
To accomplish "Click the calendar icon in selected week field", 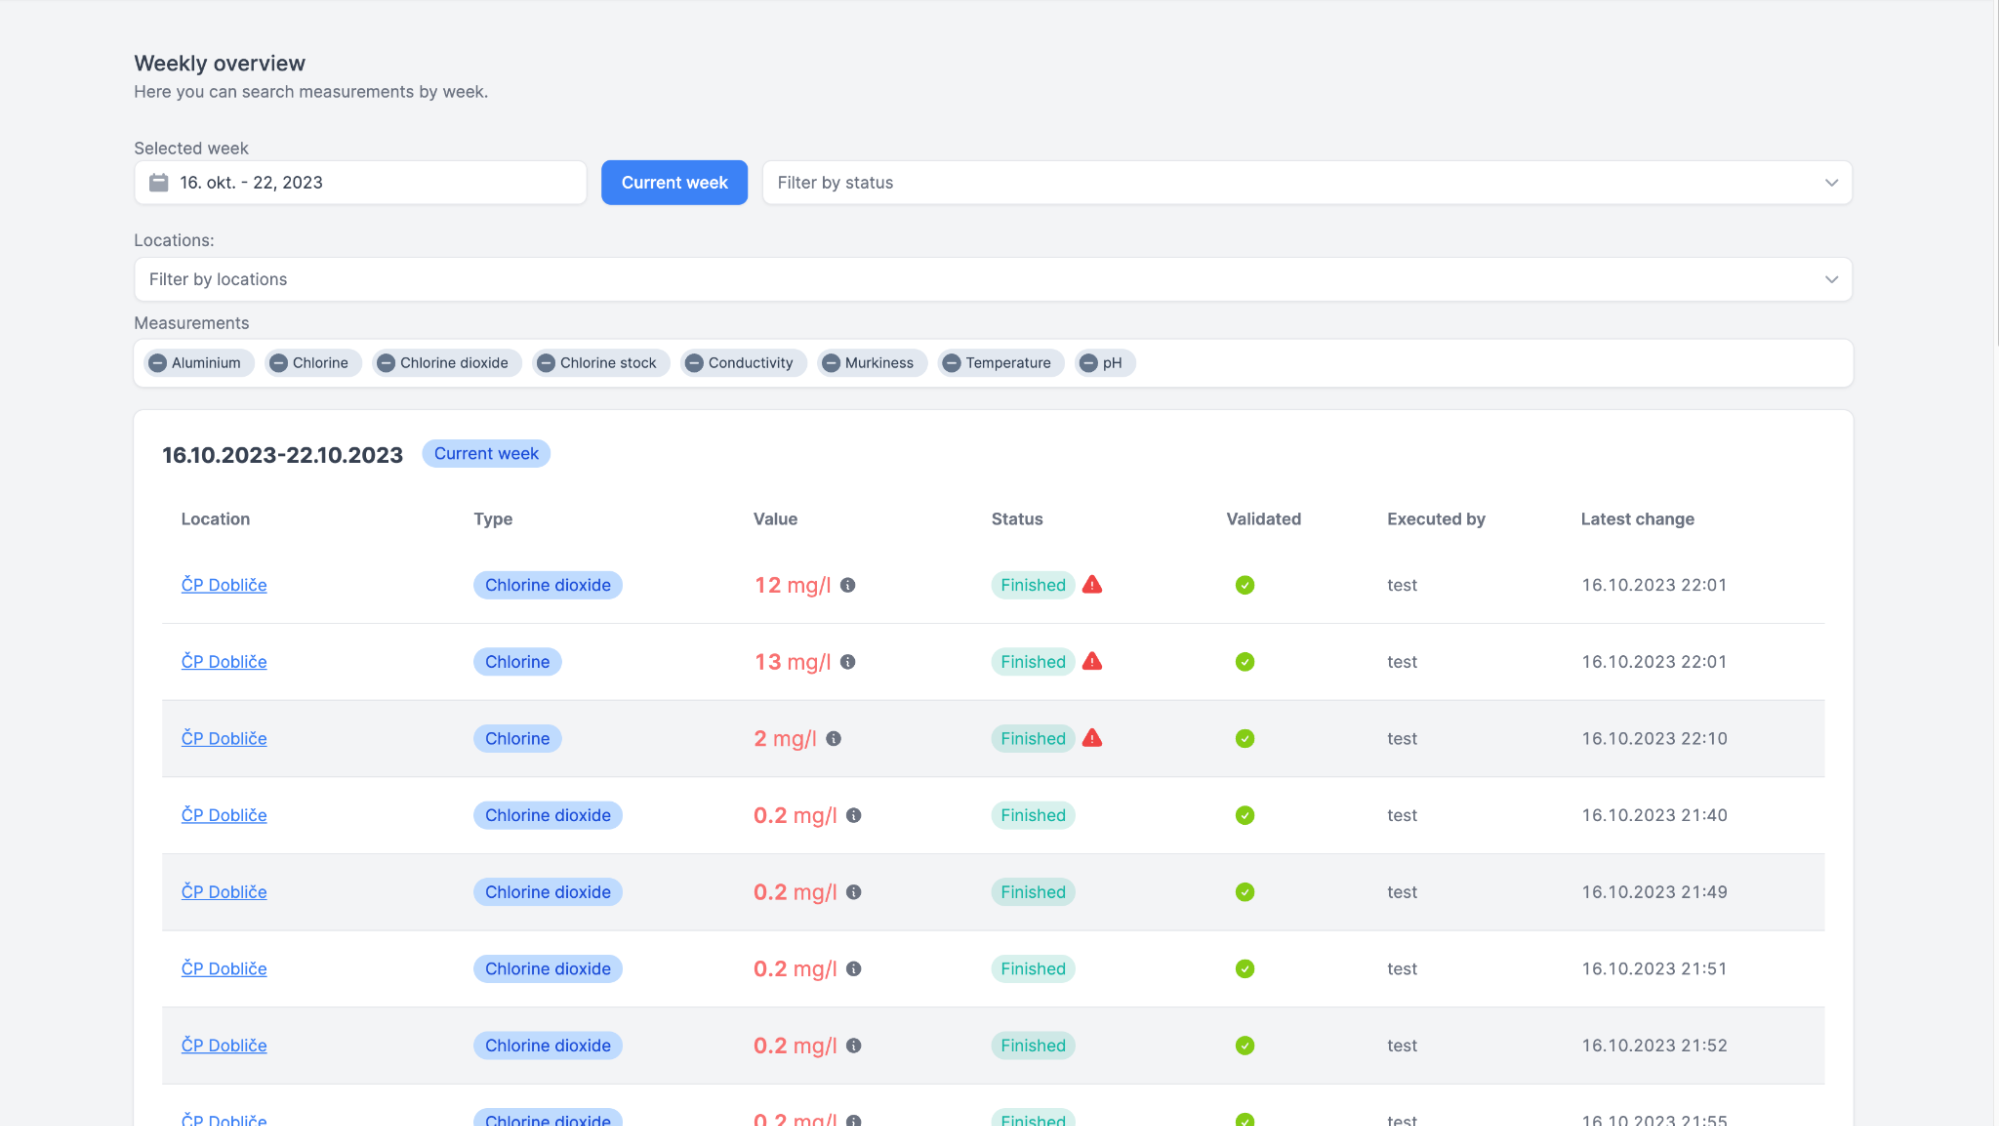I will pos(159,181).
